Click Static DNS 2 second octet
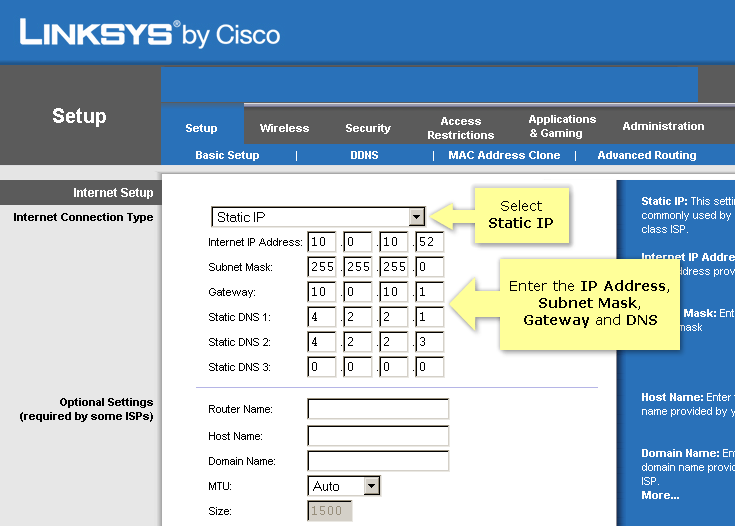The image size is (735, 526). click(x=358, y=342)
